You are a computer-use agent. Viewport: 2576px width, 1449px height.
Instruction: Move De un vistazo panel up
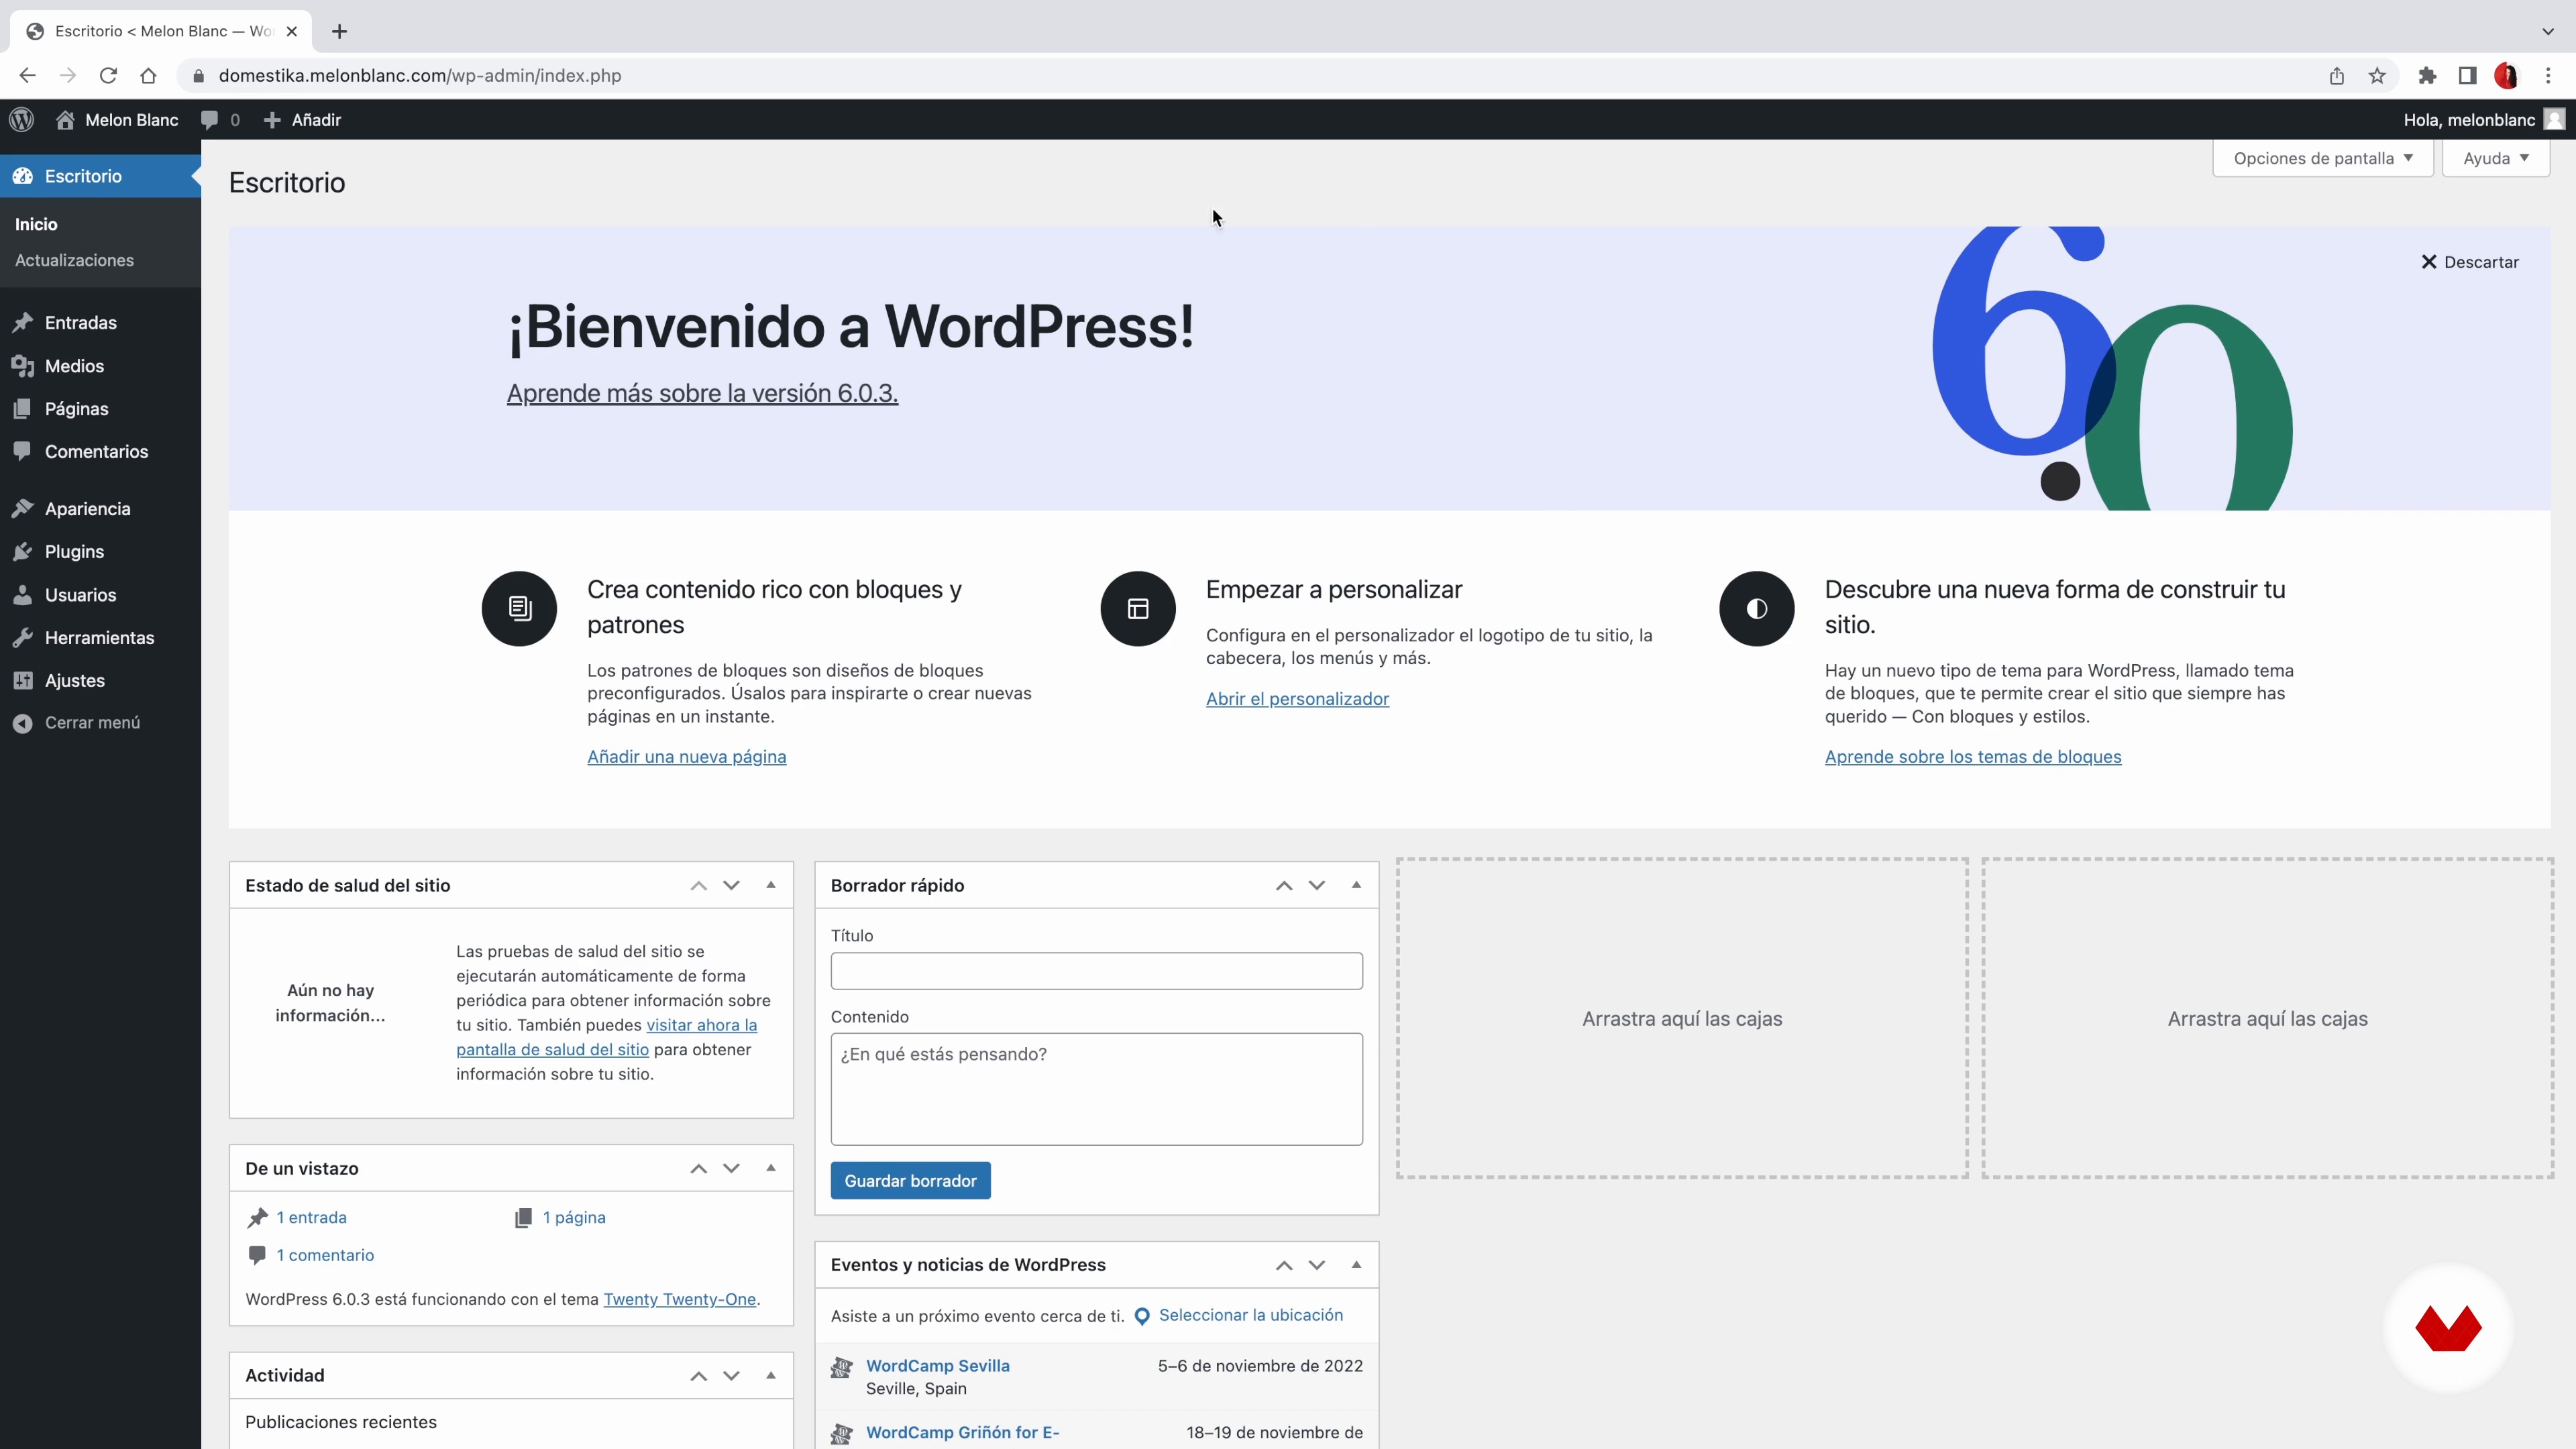[699, 1168]
